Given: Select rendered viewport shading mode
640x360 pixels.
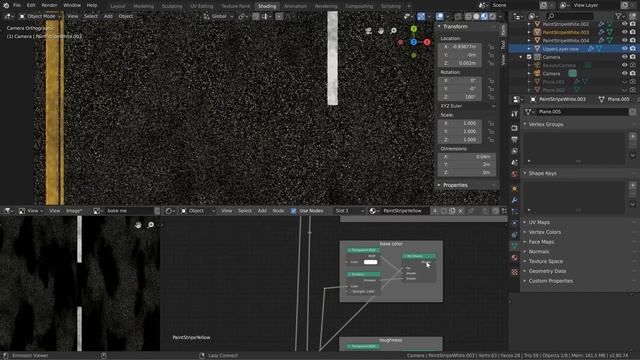Looking at the screenshot, I should click(493, 16).
